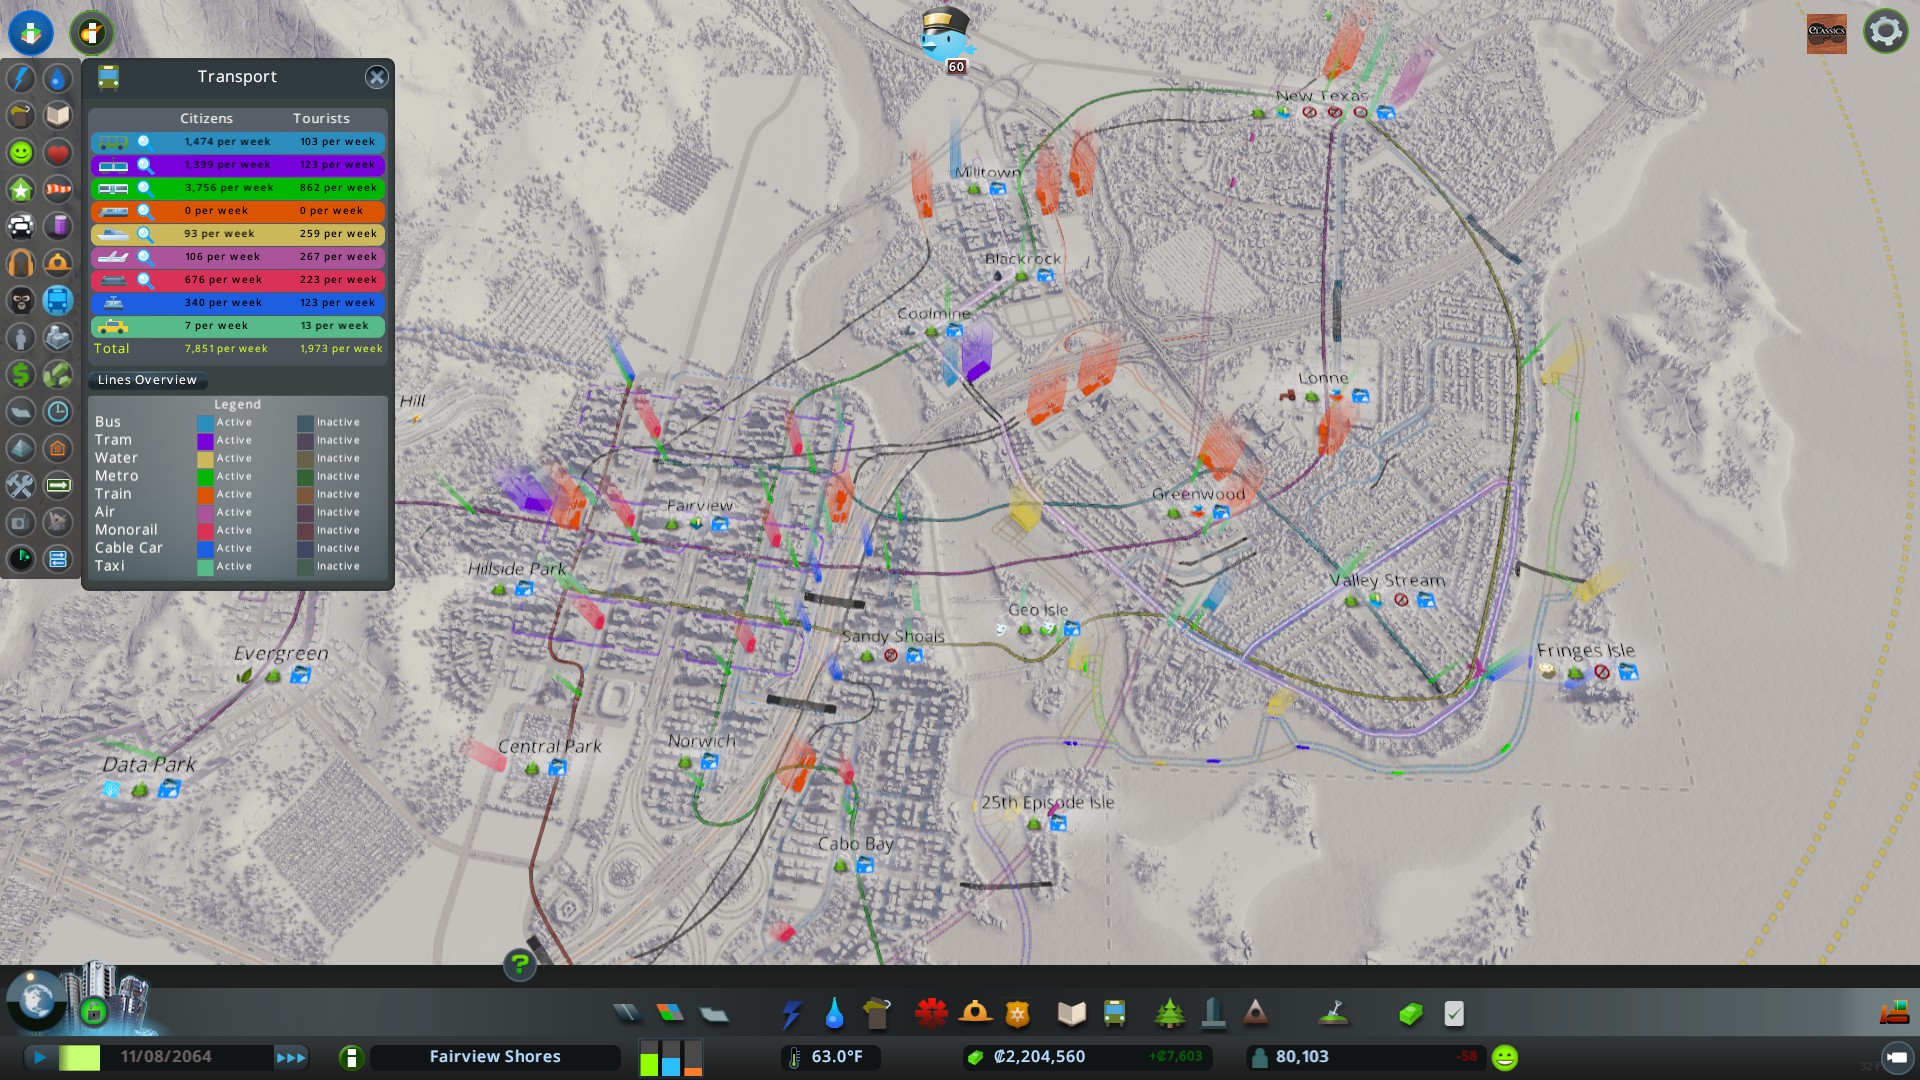The height and width of the screenshot is (1080, 1920).
Task: Open the Police build menu
Action: click(x=1017, y=1014)
